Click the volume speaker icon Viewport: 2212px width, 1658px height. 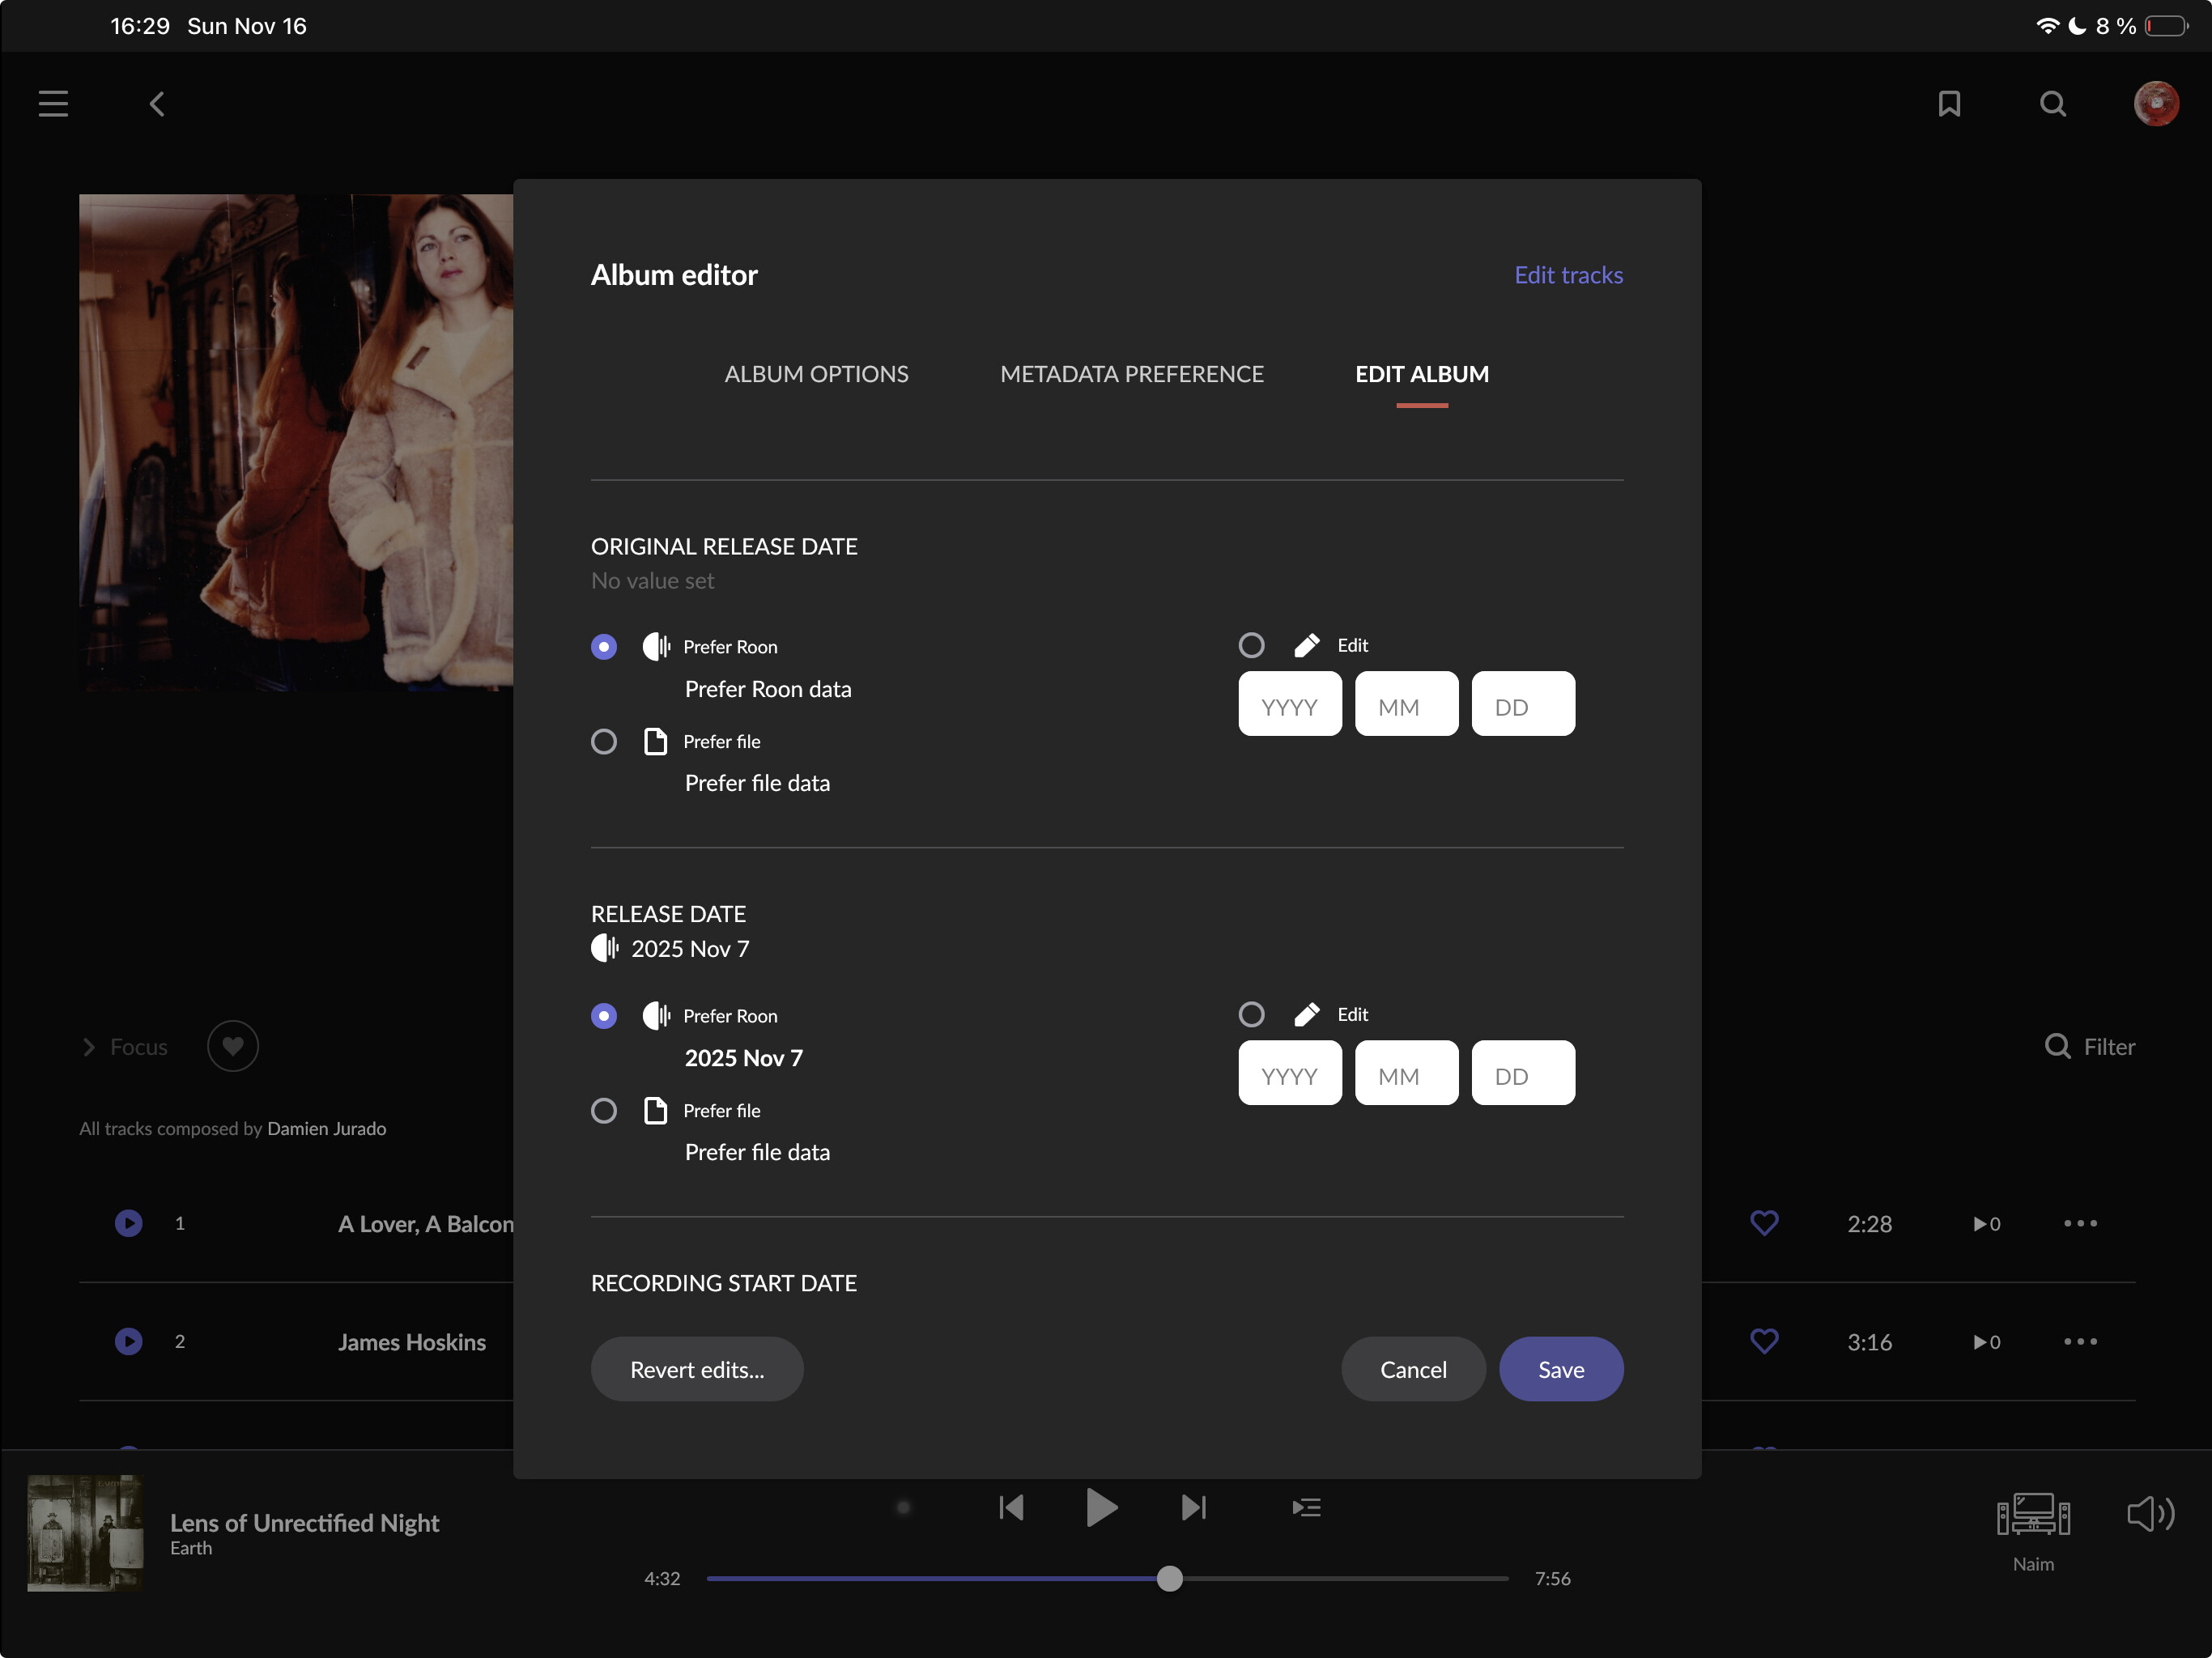[x=2149, y=1514]
